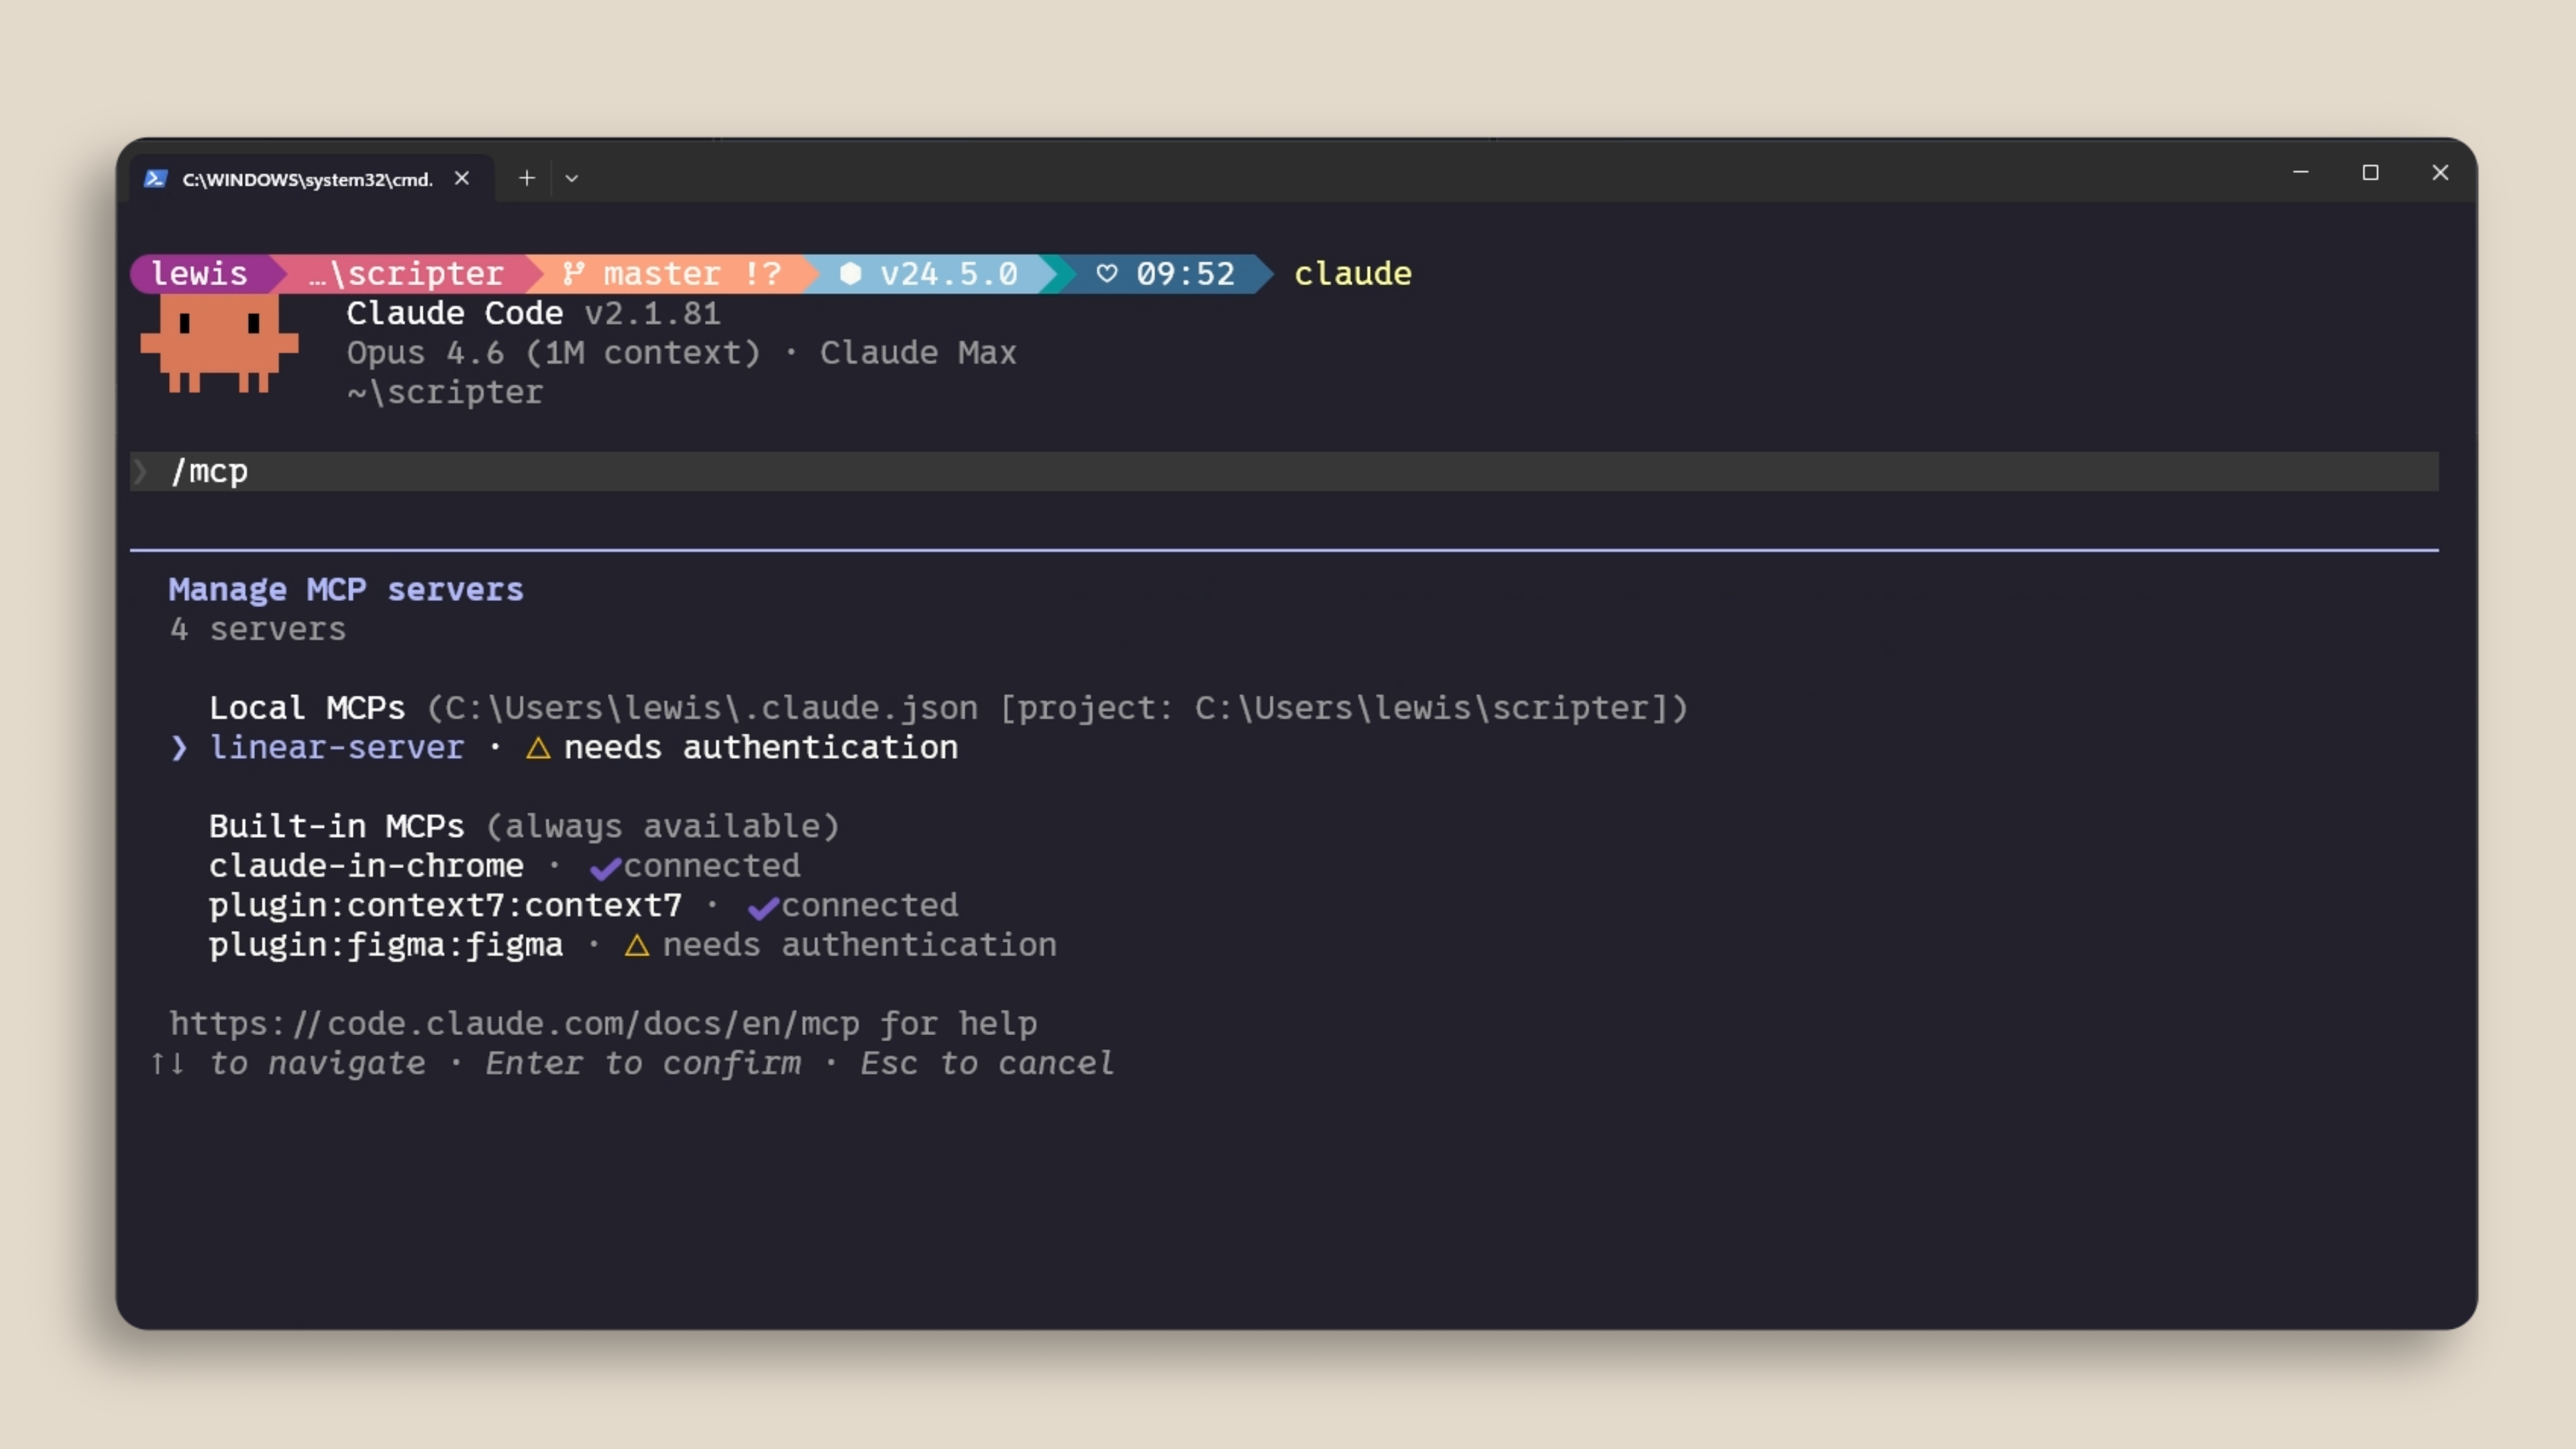Click the checkmark next to claude-in-chrome

[x=605, y=868]
